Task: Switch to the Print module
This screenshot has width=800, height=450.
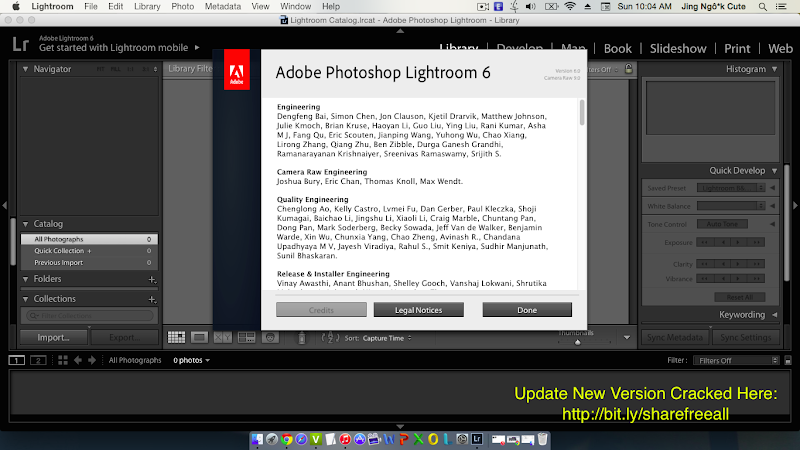Action: coord(737,48)
